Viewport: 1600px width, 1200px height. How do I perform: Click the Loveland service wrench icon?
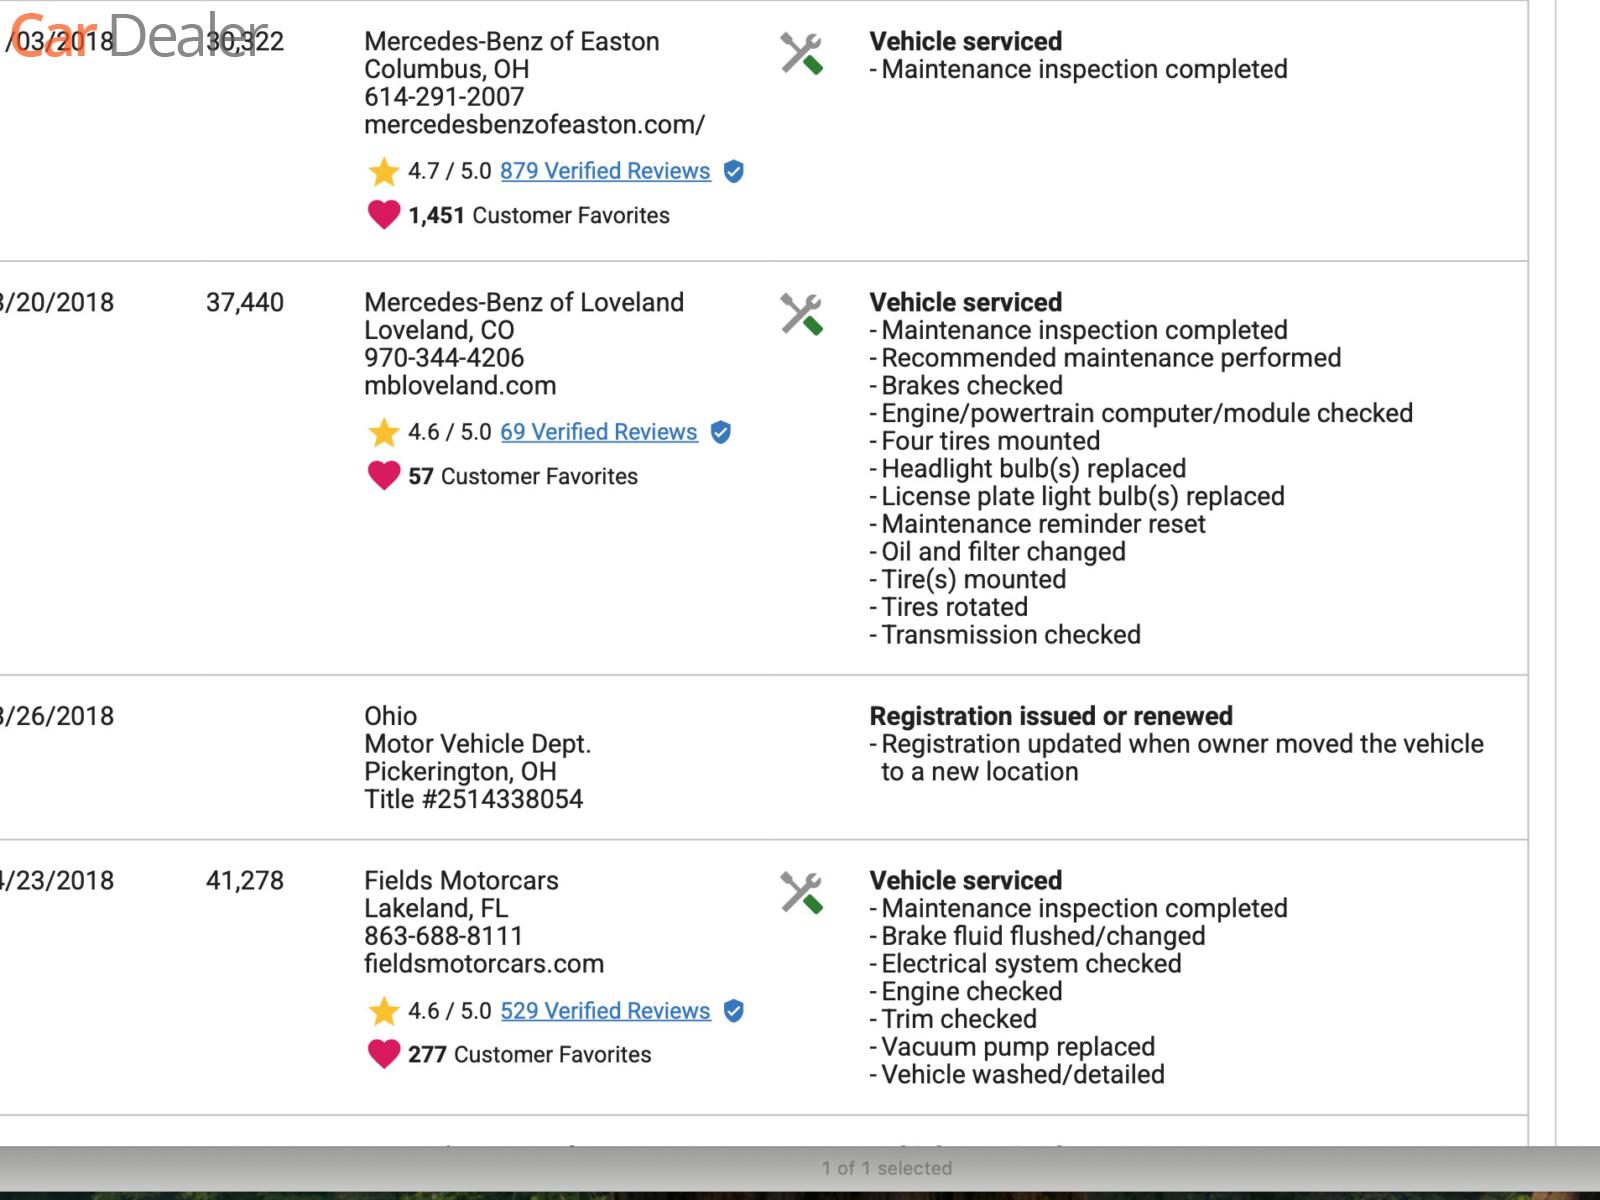coord(801,315)
